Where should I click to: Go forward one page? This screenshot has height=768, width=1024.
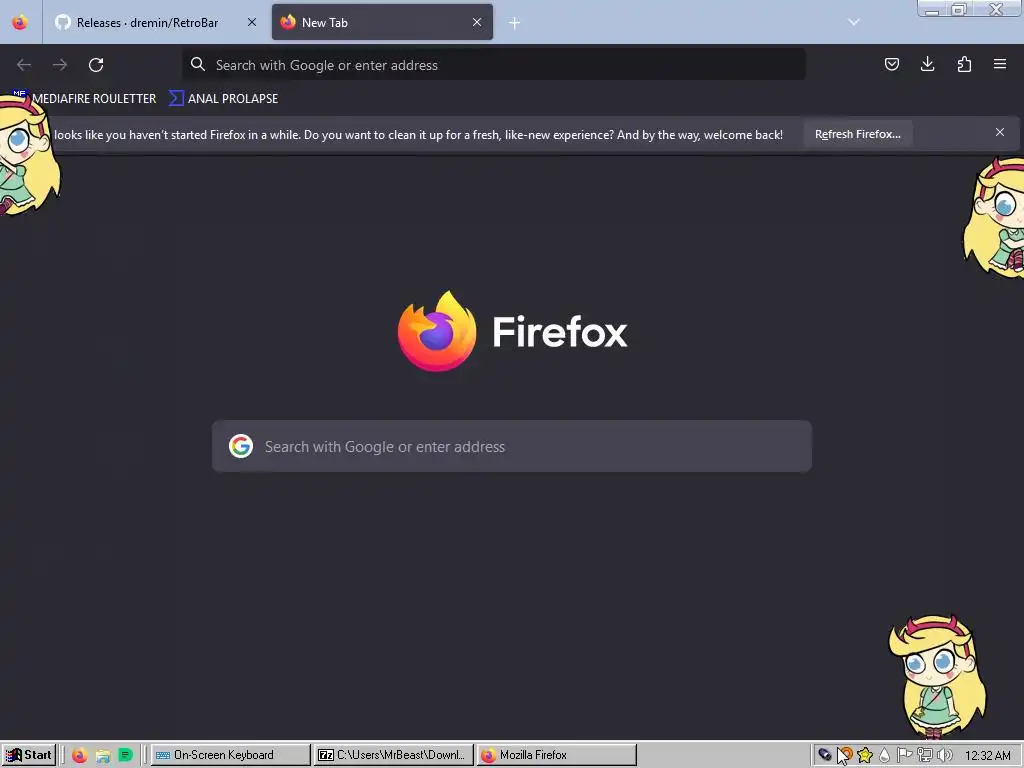coord(60,65)
